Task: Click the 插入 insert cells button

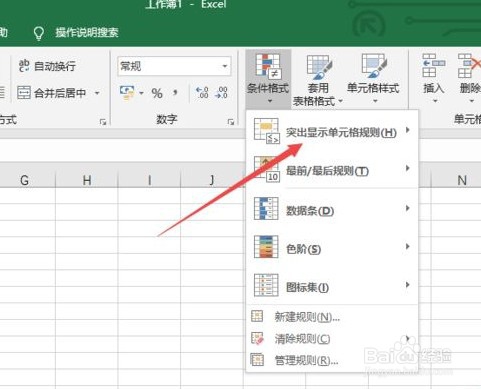Action: 434,79
